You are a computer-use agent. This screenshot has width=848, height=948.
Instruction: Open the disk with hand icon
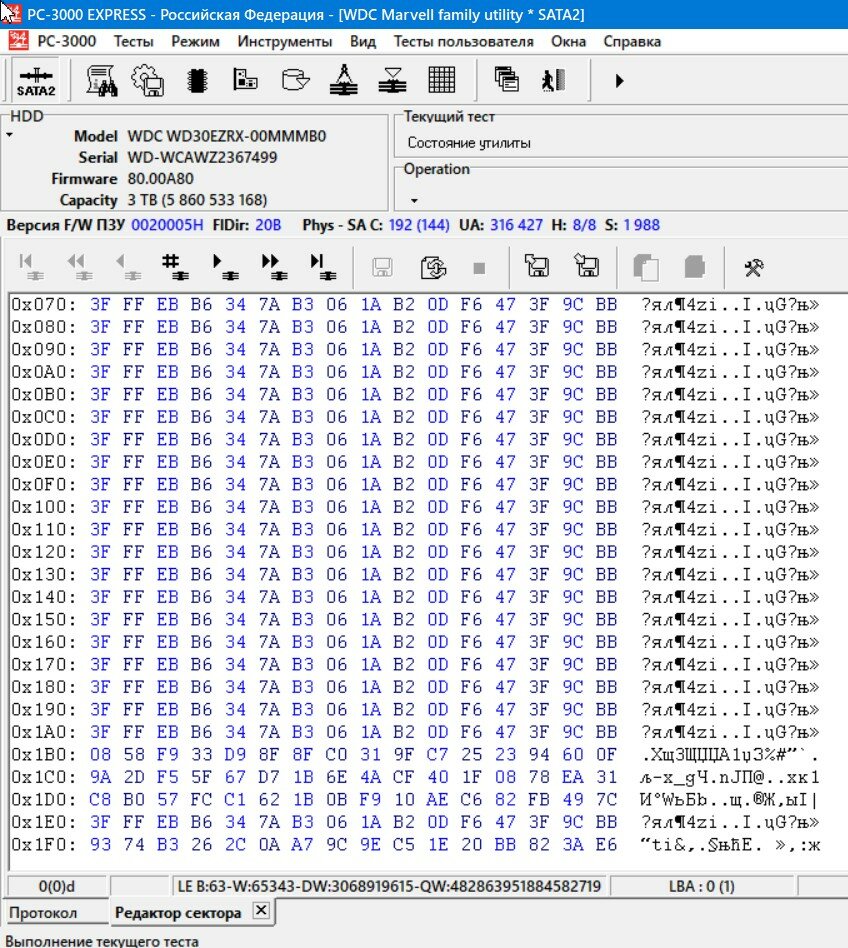(296, 80)
